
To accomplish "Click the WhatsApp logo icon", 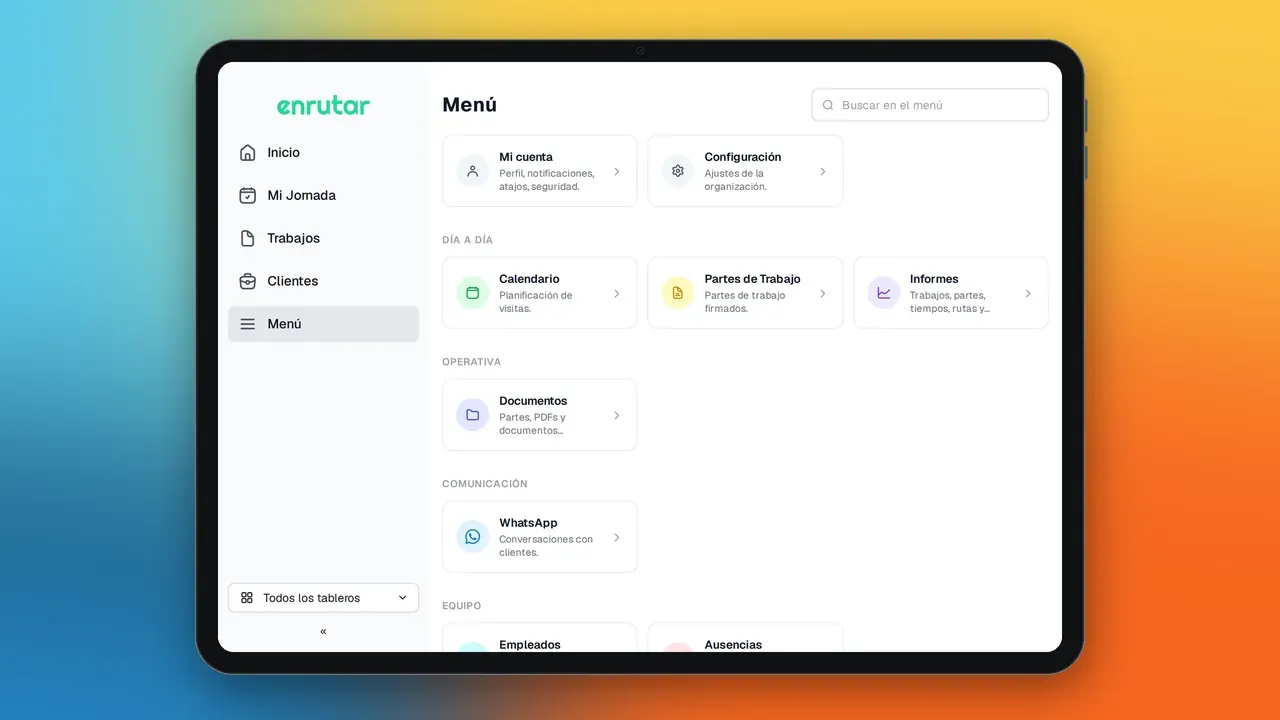I will click(473, 537).
